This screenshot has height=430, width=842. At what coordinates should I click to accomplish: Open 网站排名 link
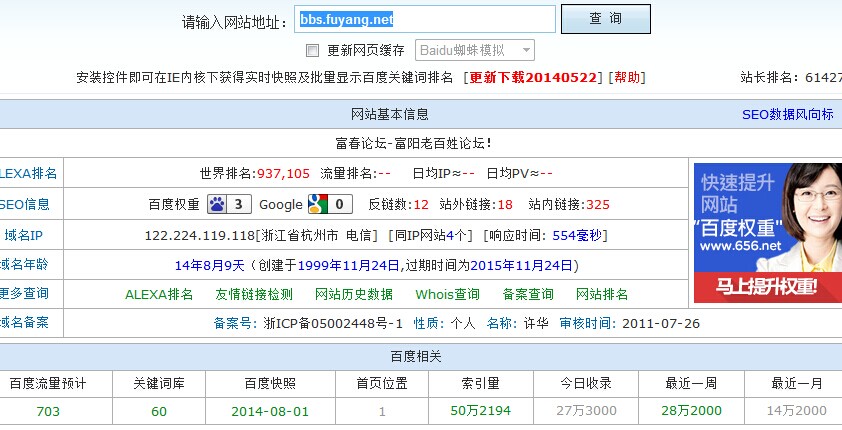pos(601,294)
